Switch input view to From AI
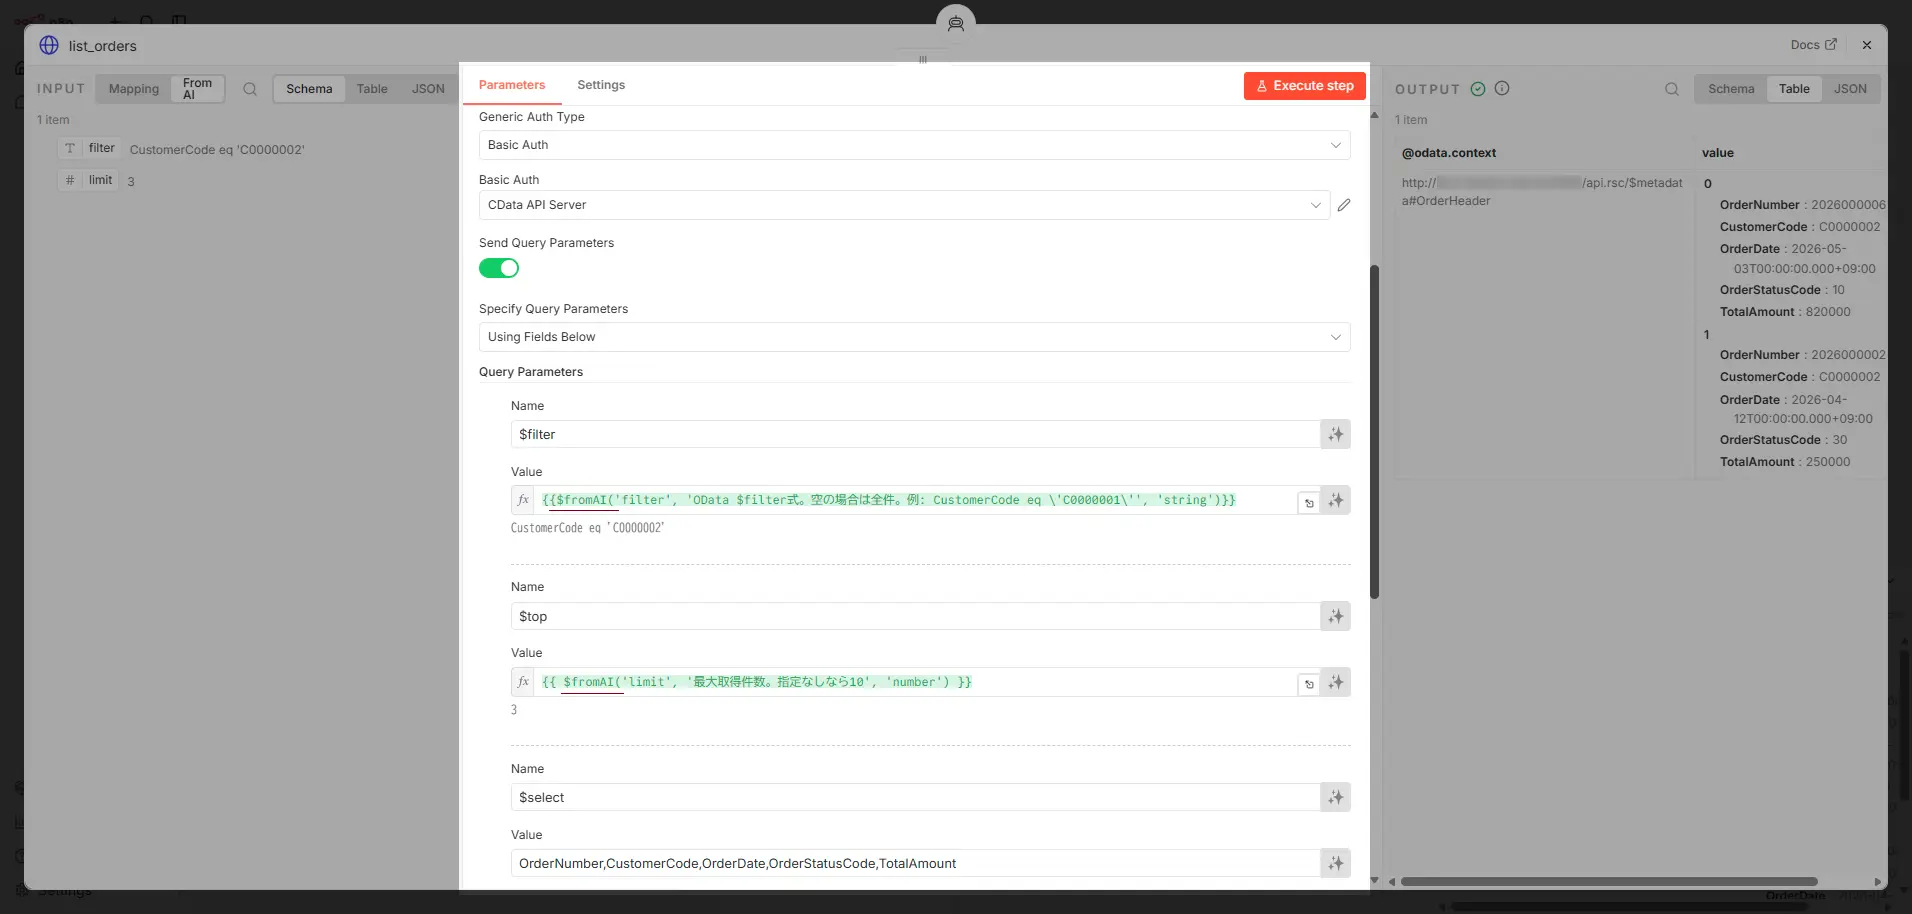 coord(197,89)
